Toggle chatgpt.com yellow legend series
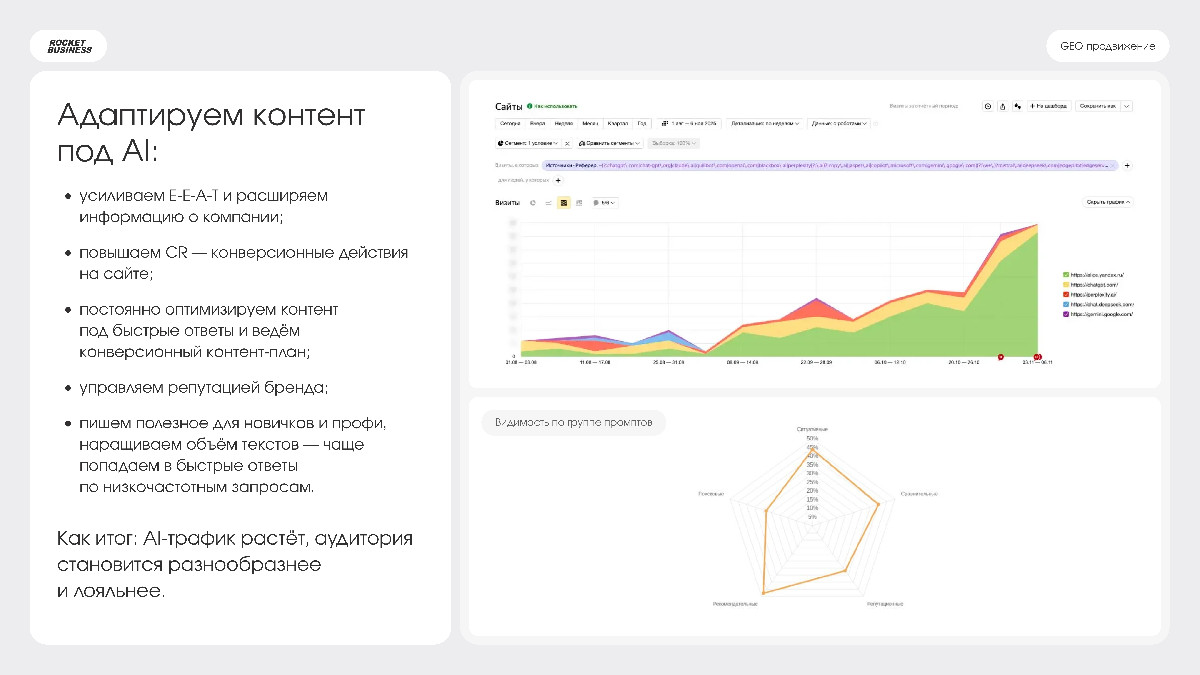This screenshot has height=675, width=1200. [1093, 284]
